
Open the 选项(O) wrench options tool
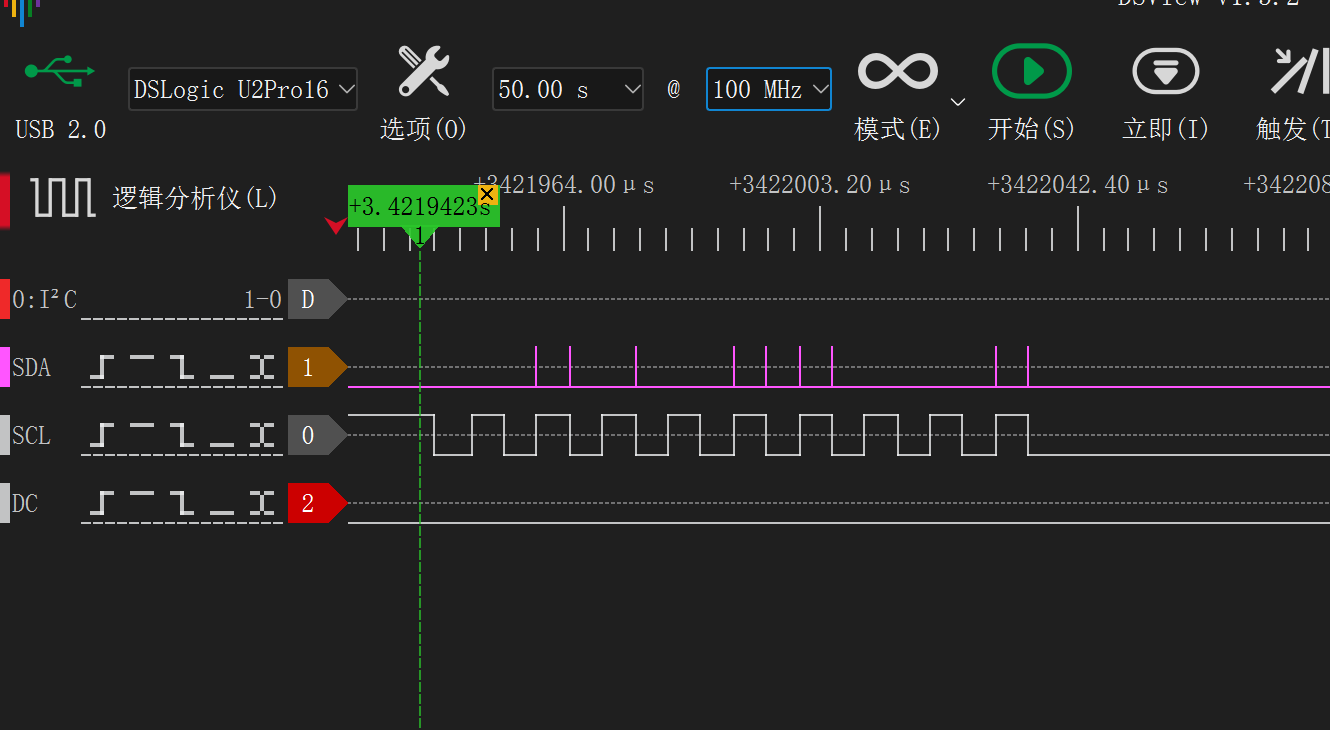pos(424,71)
